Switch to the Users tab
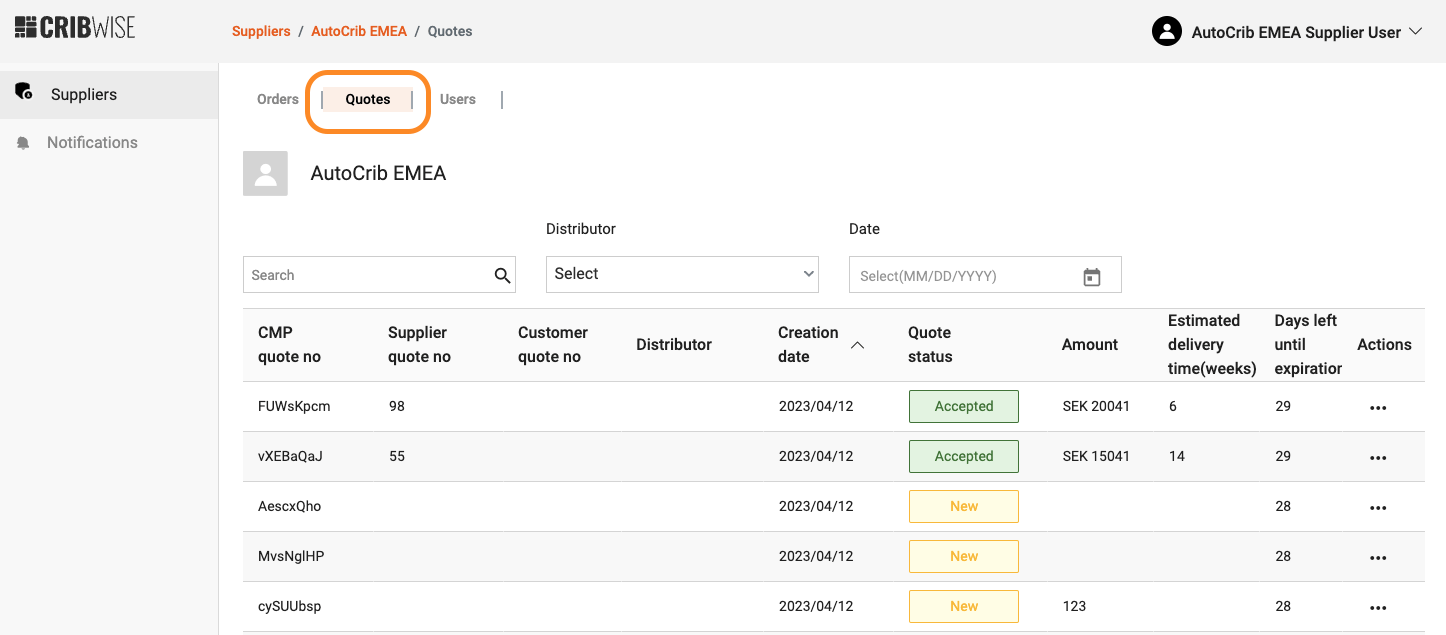Image resolution: width=1446 pixels, height=635 pixels. 458,99
